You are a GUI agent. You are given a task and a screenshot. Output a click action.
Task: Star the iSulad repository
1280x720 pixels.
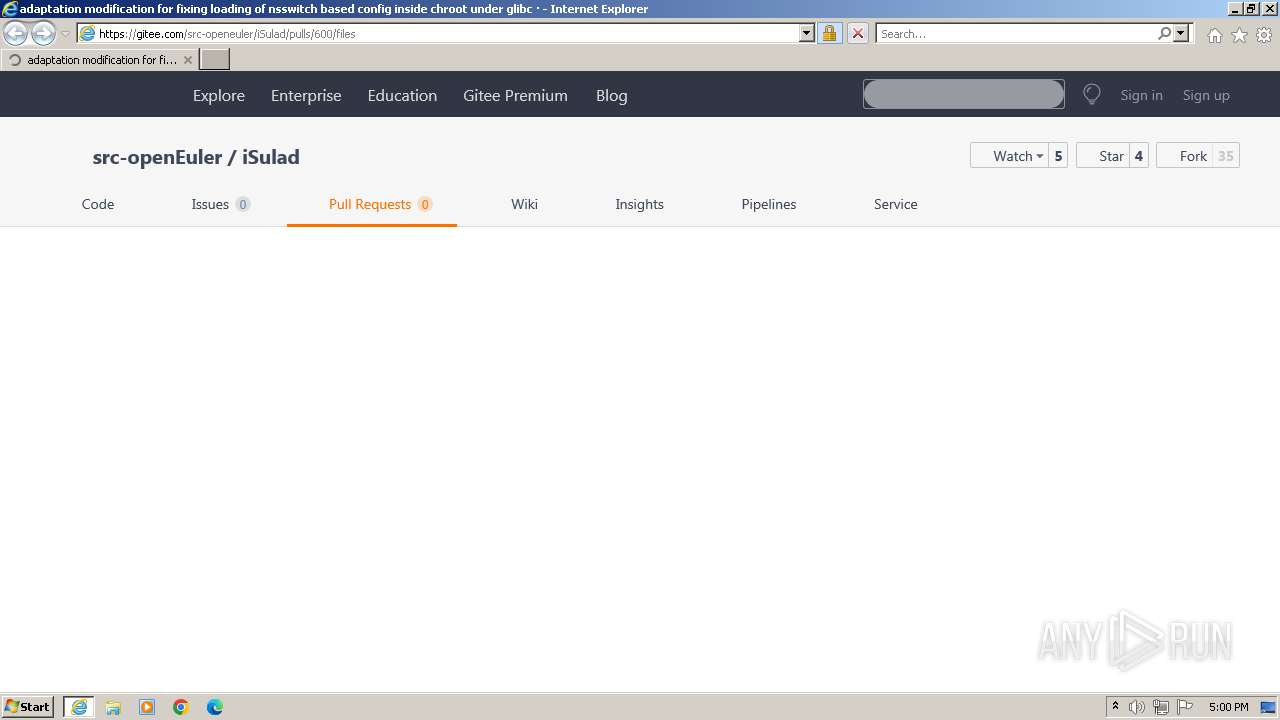[x=1102, y=156]
